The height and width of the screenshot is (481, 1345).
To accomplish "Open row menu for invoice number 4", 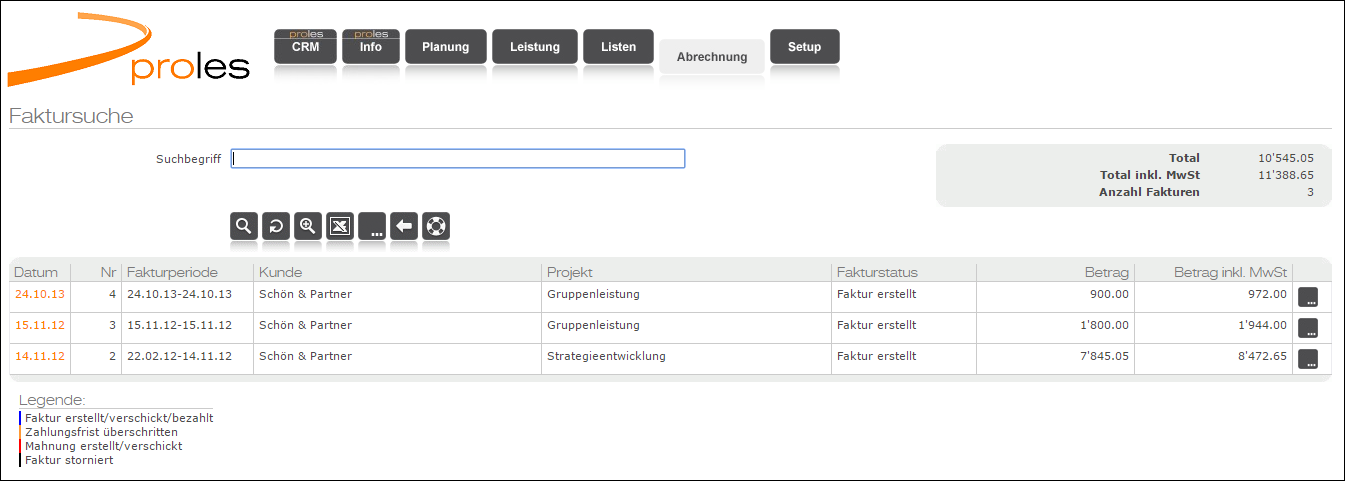I will [x=1308, y=297].
